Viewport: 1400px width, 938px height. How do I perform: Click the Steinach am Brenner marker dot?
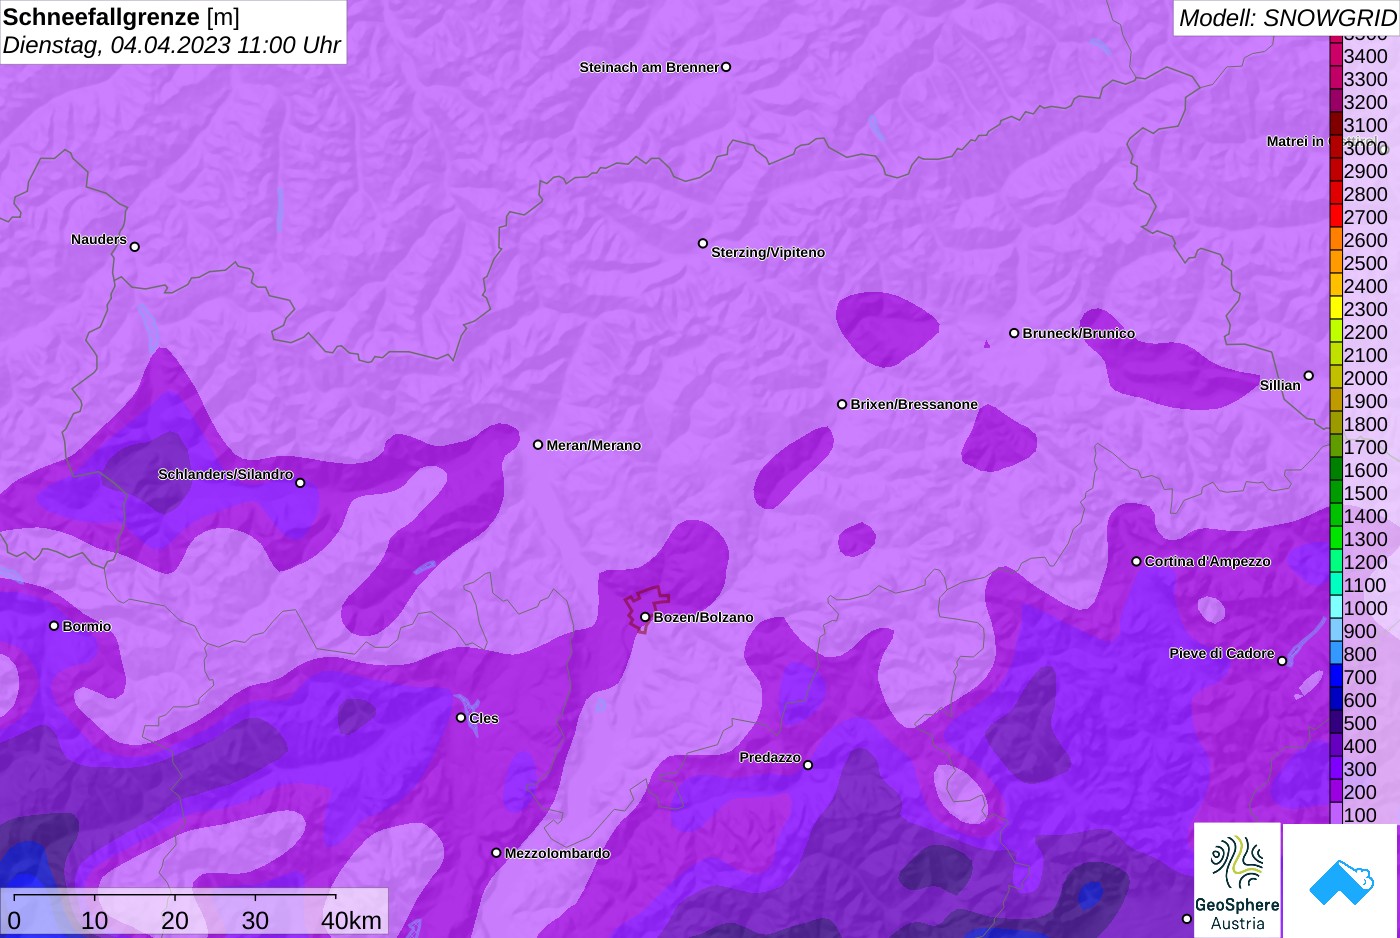coord(726,67)
